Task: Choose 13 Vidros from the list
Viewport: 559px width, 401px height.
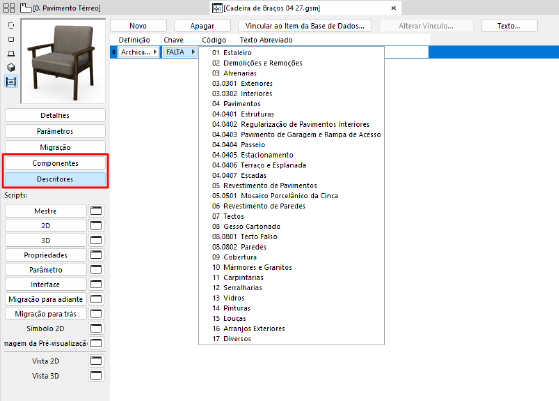Action: coord(291,298)
